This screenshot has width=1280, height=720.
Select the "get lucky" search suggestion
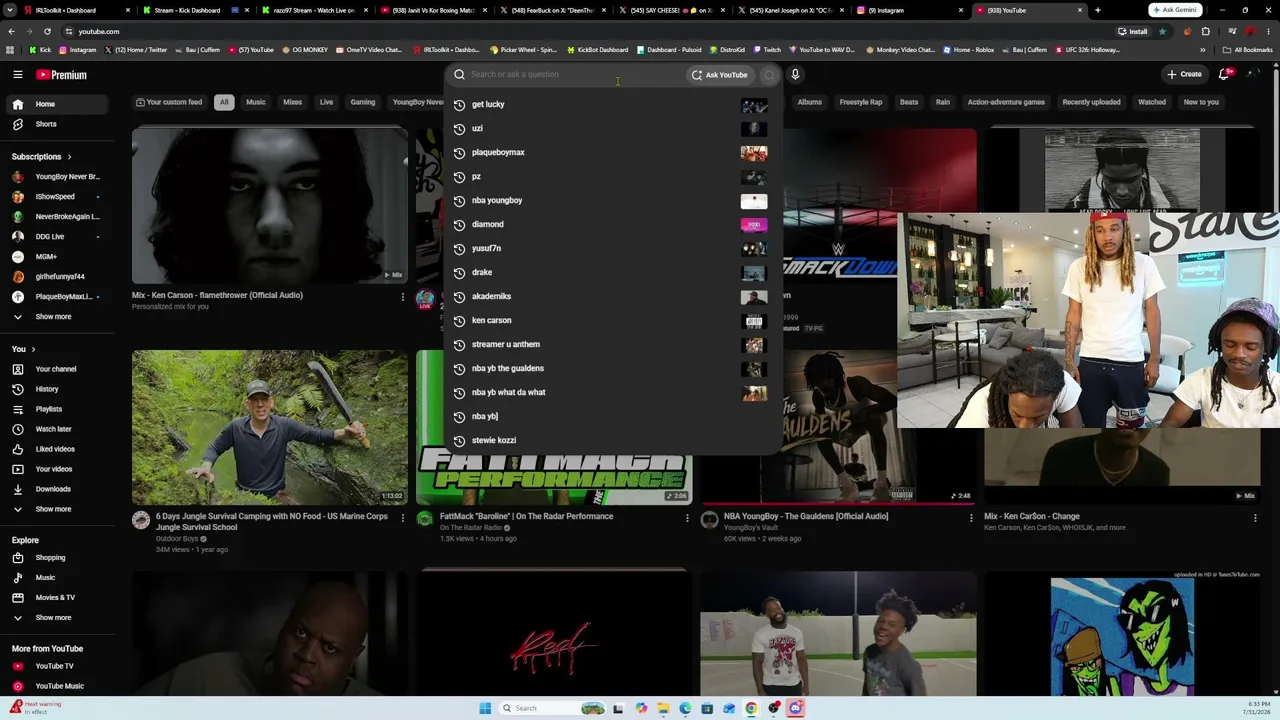(x=611, y=104)
